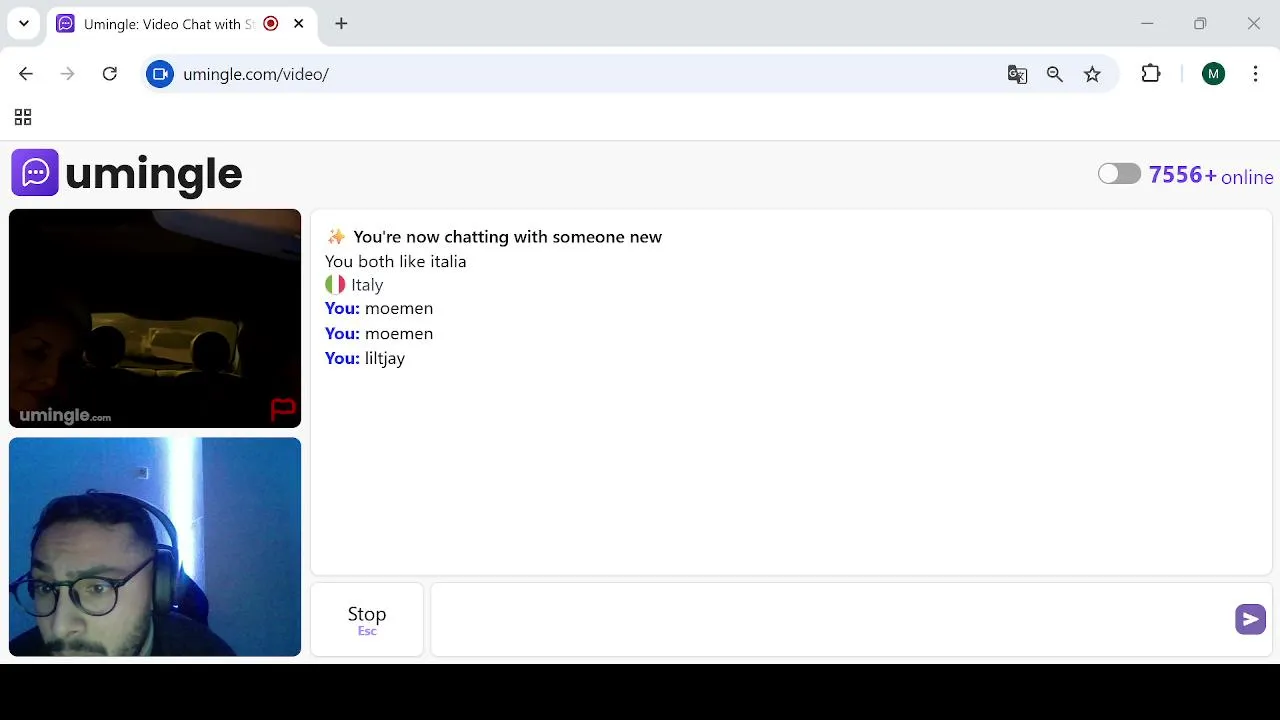
Task: Click the "You both like italia" text
Action: pos(395,261)
